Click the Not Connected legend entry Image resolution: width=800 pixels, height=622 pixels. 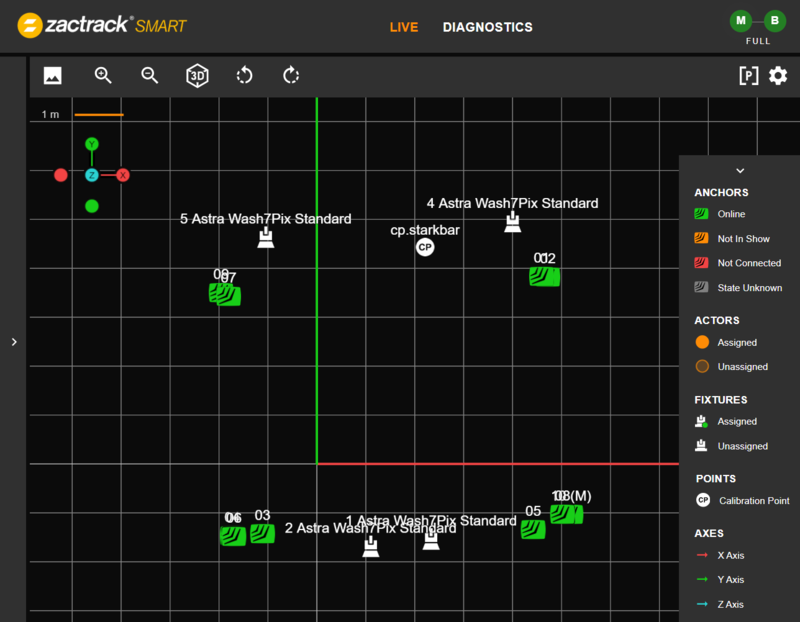click(x=738, y=263)
